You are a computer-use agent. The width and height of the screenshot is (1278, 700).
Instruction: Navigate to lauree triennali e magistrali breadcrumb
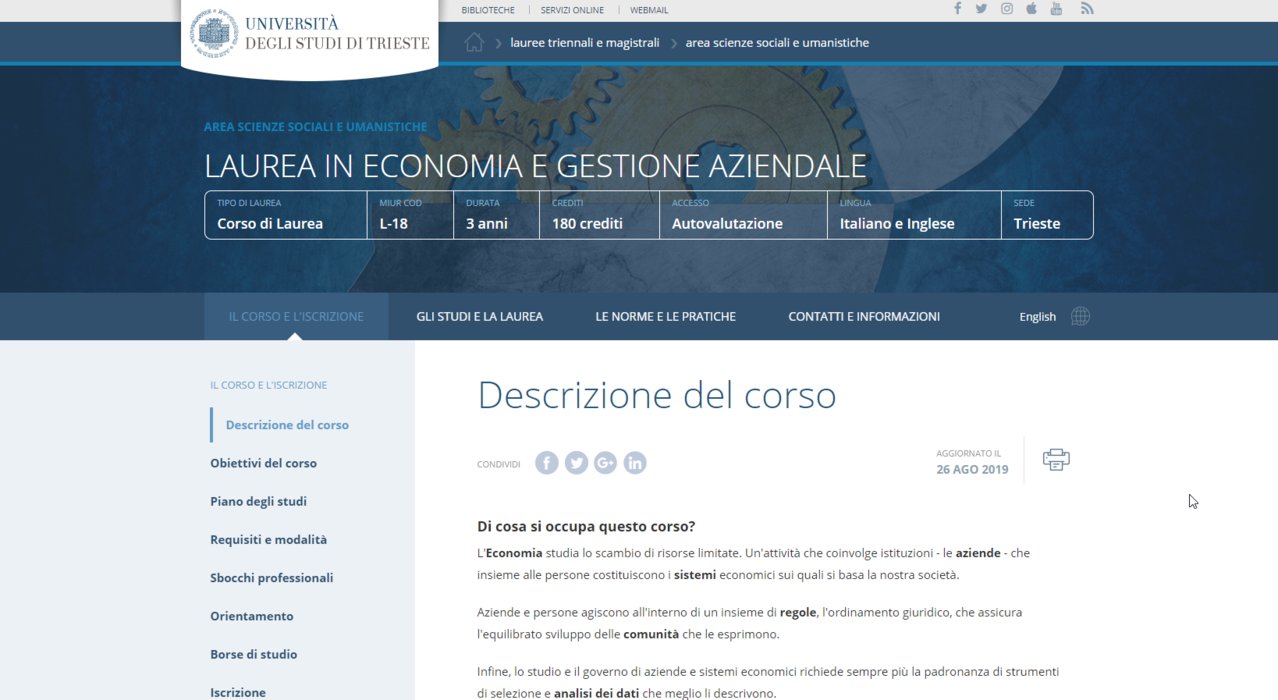click(584, 43)
